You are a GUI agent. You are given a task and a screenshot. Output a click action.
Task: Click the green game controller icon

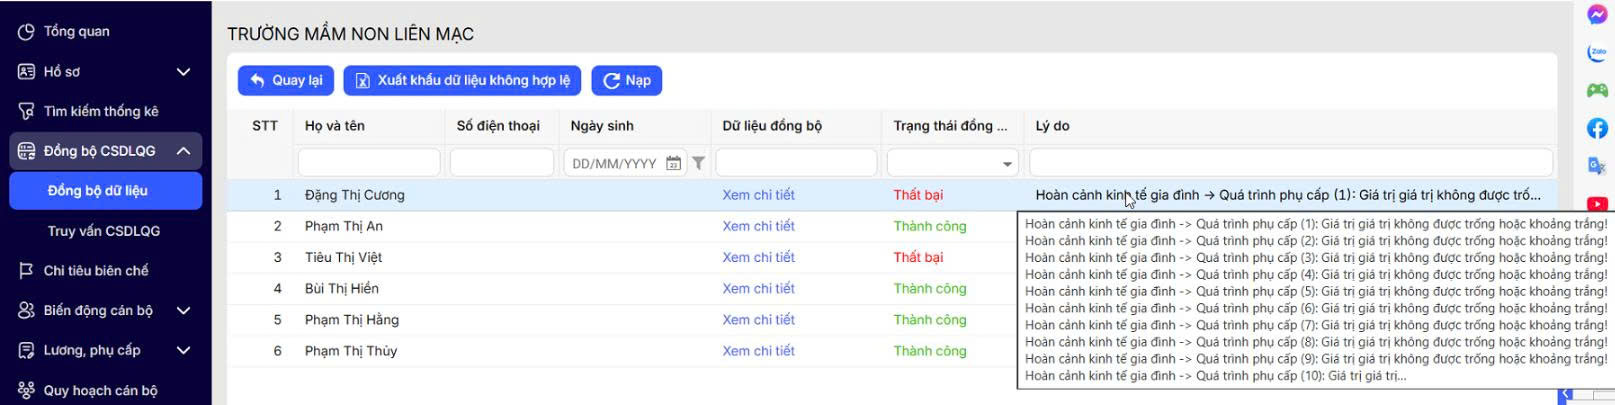click(1597, 90)
